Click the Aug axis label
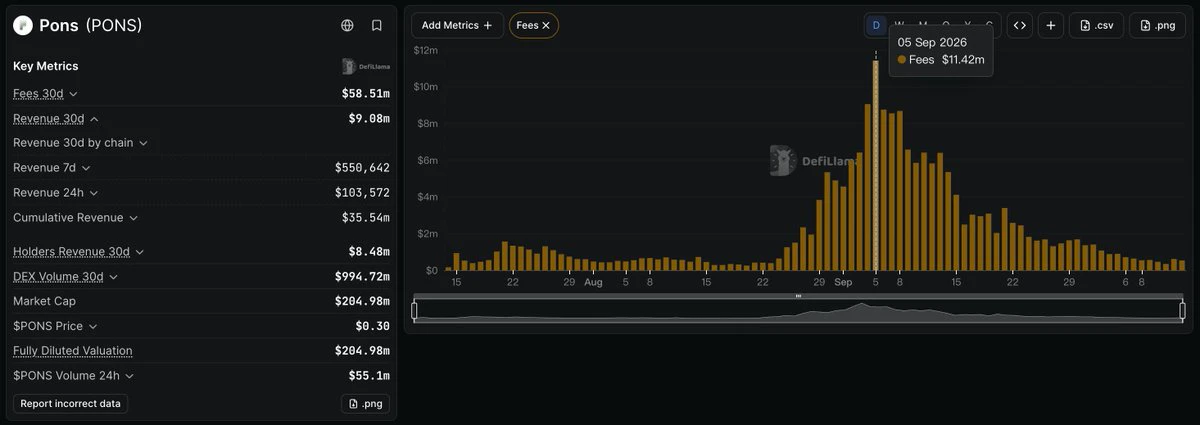Image resolution: width=1200 pixels, height=425 pixels. [x=593, y=282]
